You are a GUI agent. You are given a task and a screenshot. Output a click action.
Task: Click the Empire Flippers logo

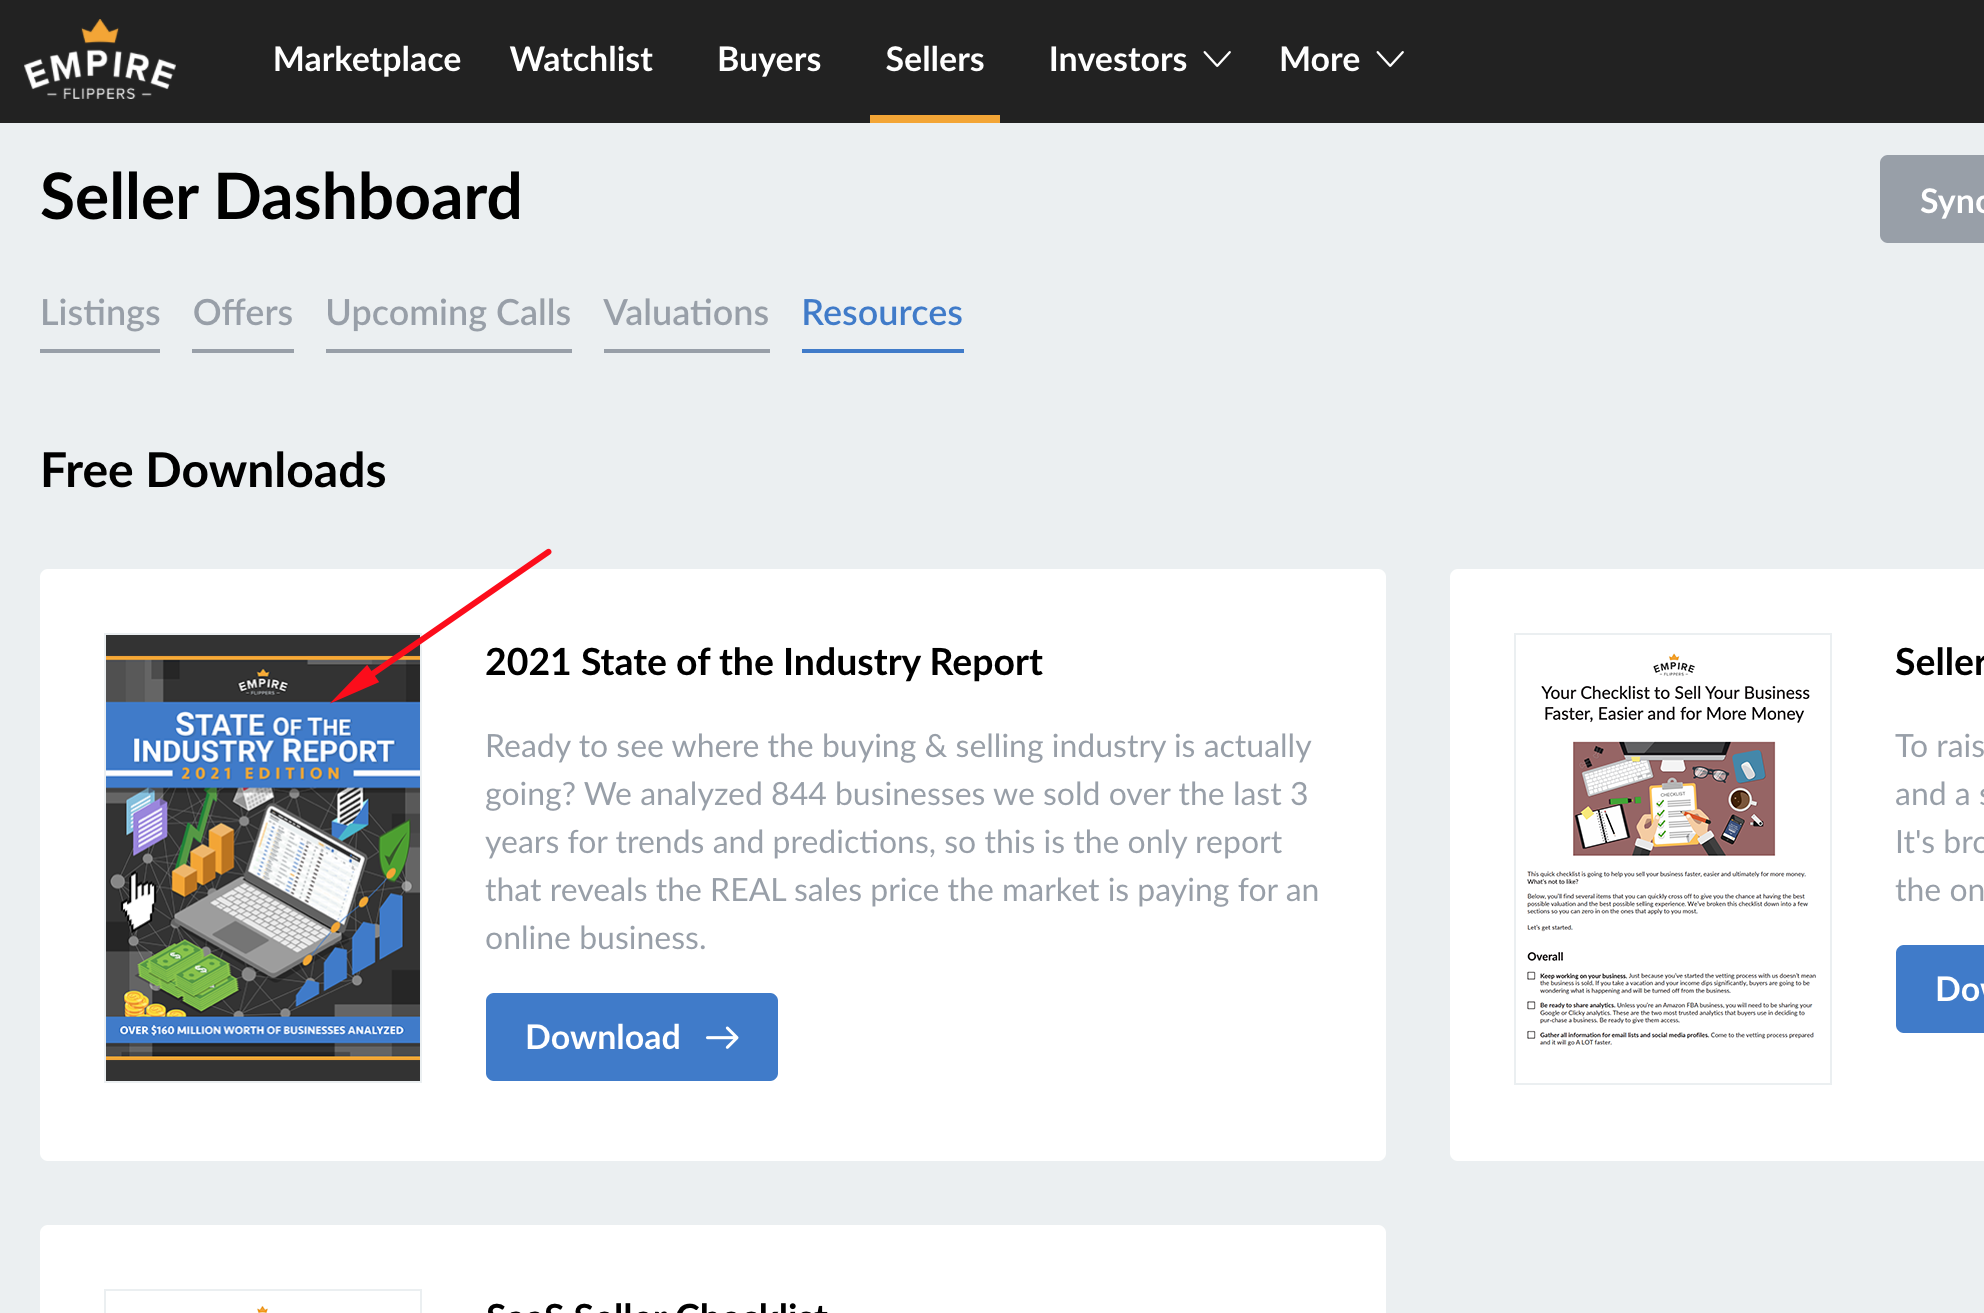click(99, 61)
